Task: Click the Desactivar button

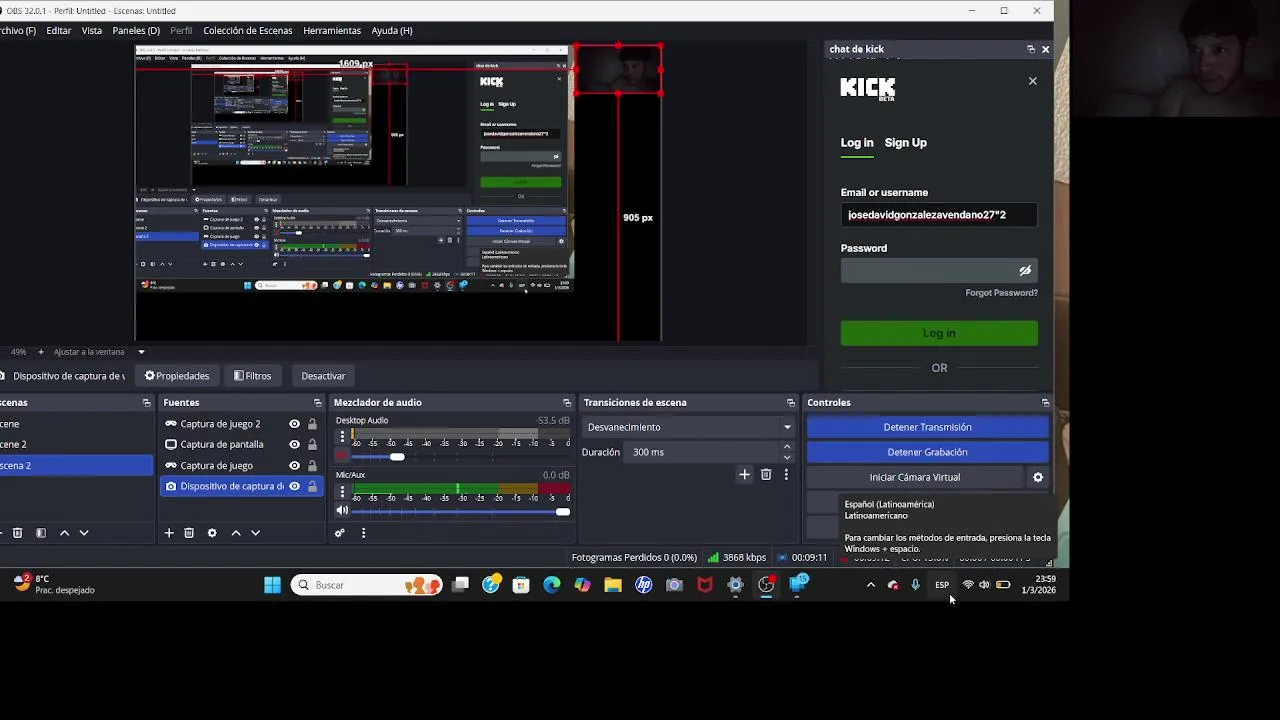Action: 323,376
